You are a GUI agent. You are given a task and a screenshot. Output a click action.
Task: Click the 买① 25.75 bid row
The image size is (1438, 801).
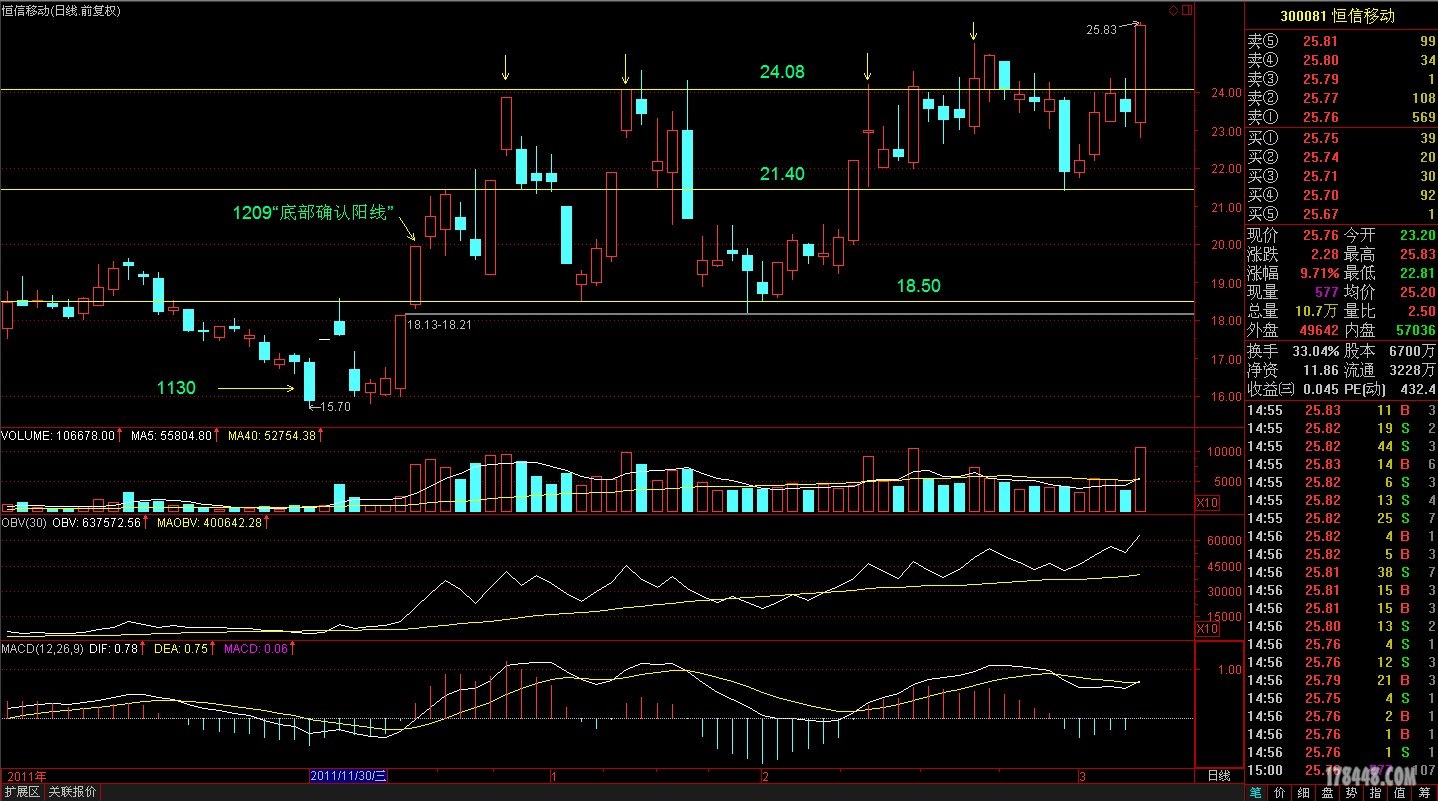(x=1340, y=138)
